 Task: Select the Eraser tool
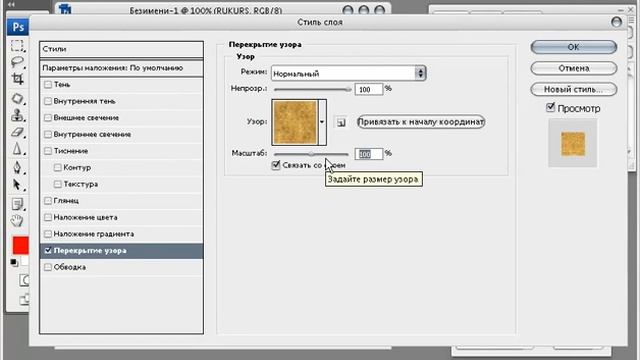click(x=17, y=132)
